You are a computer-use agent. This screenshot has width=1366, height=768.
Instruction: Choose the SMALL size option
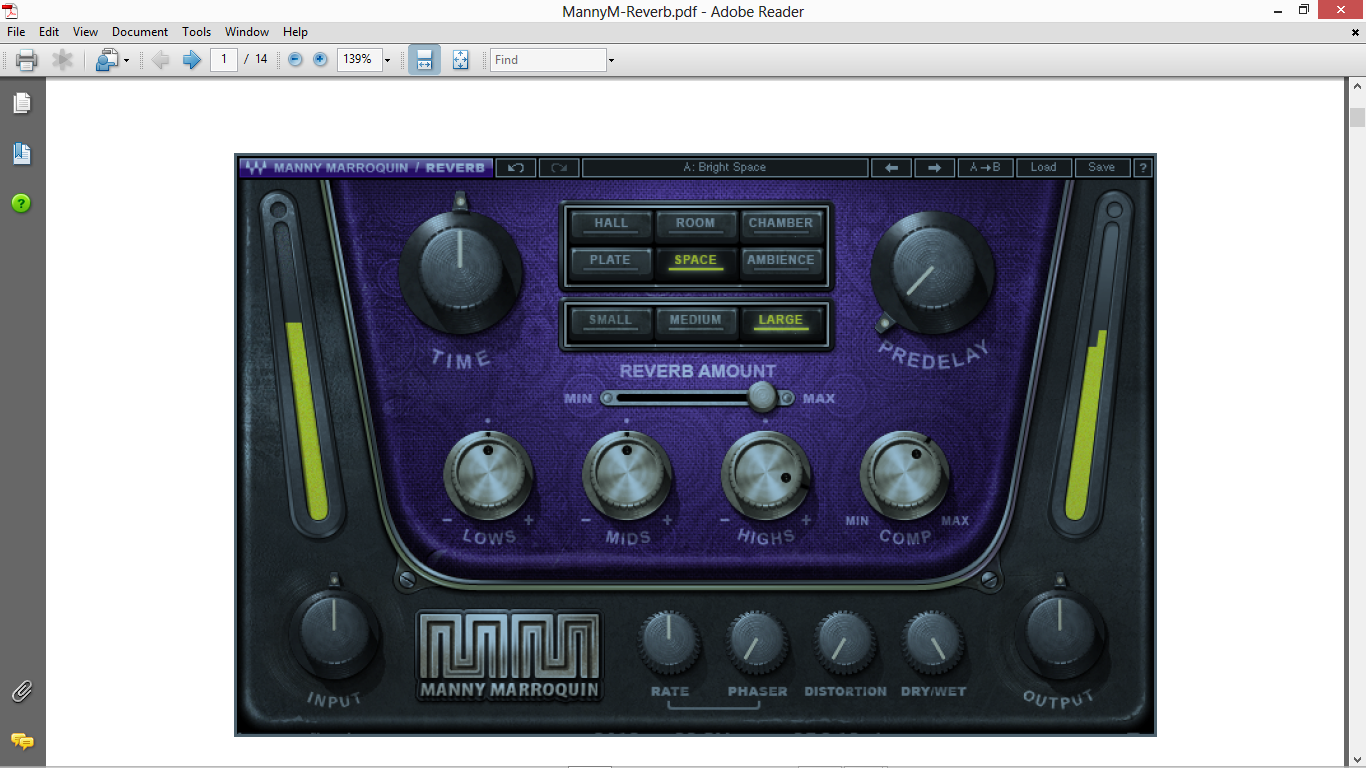[x=611, y=321]
